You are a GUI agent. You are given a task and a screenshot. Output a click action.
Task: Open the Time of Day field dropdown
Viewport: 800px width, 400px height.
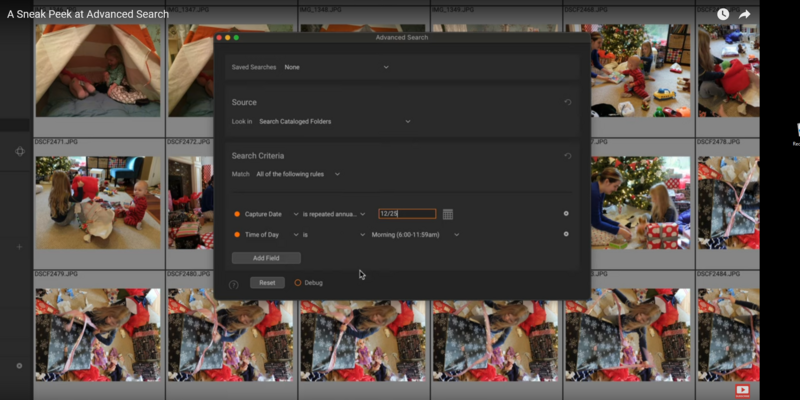click(271, 235)
